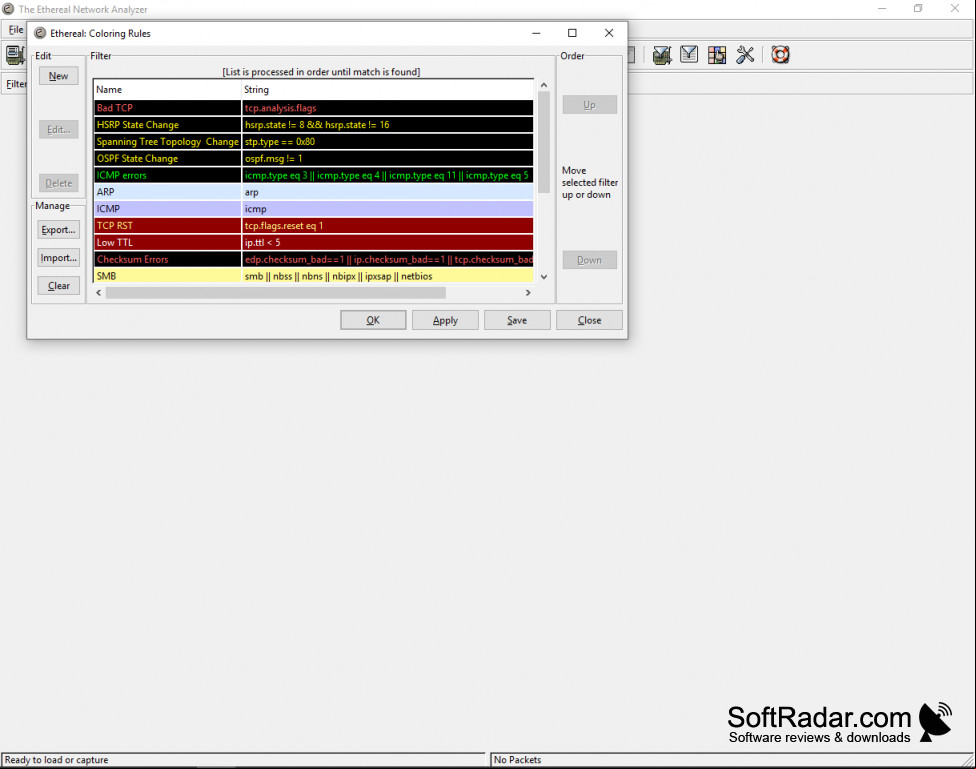Viewport: 976px width, 769px height.
Task: Click the vertical scrollbar thumb in filter list
Action: pyautogui.click(x=543, y=142)
